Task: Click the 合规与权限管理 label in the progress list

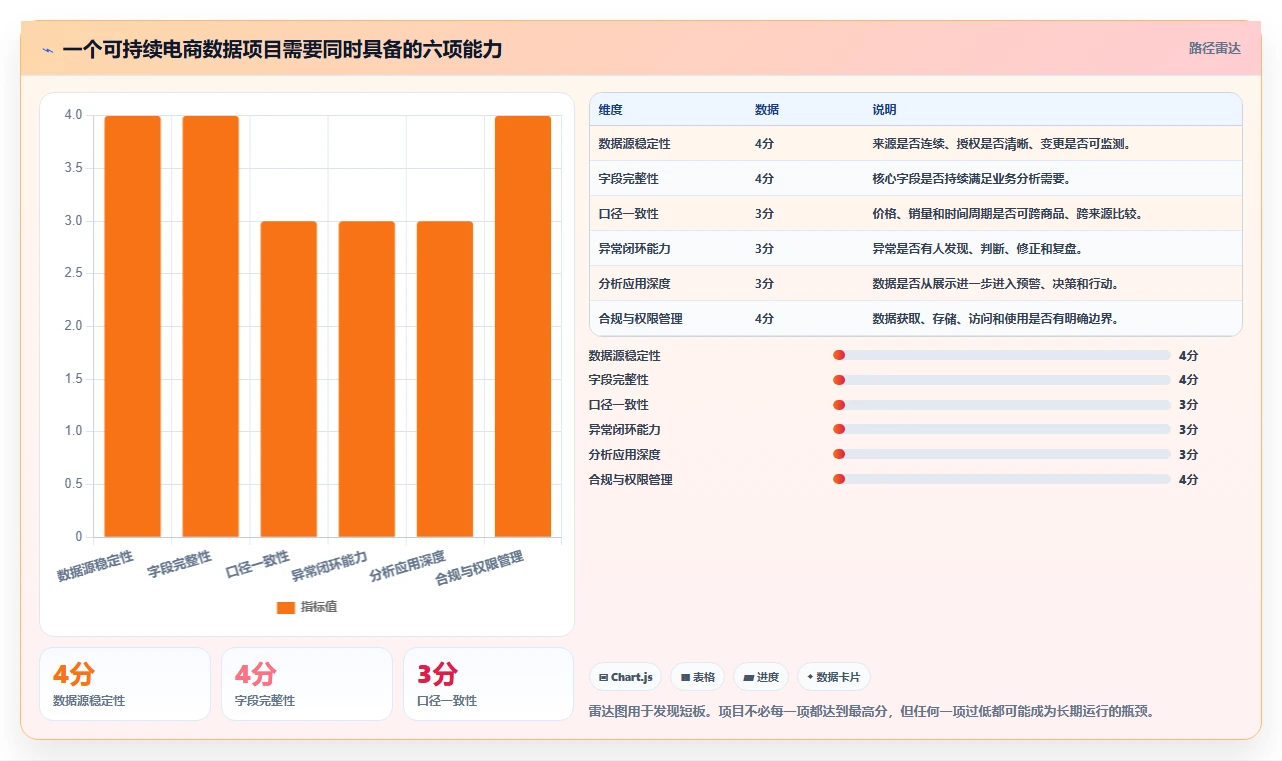Action: (631, 479)
